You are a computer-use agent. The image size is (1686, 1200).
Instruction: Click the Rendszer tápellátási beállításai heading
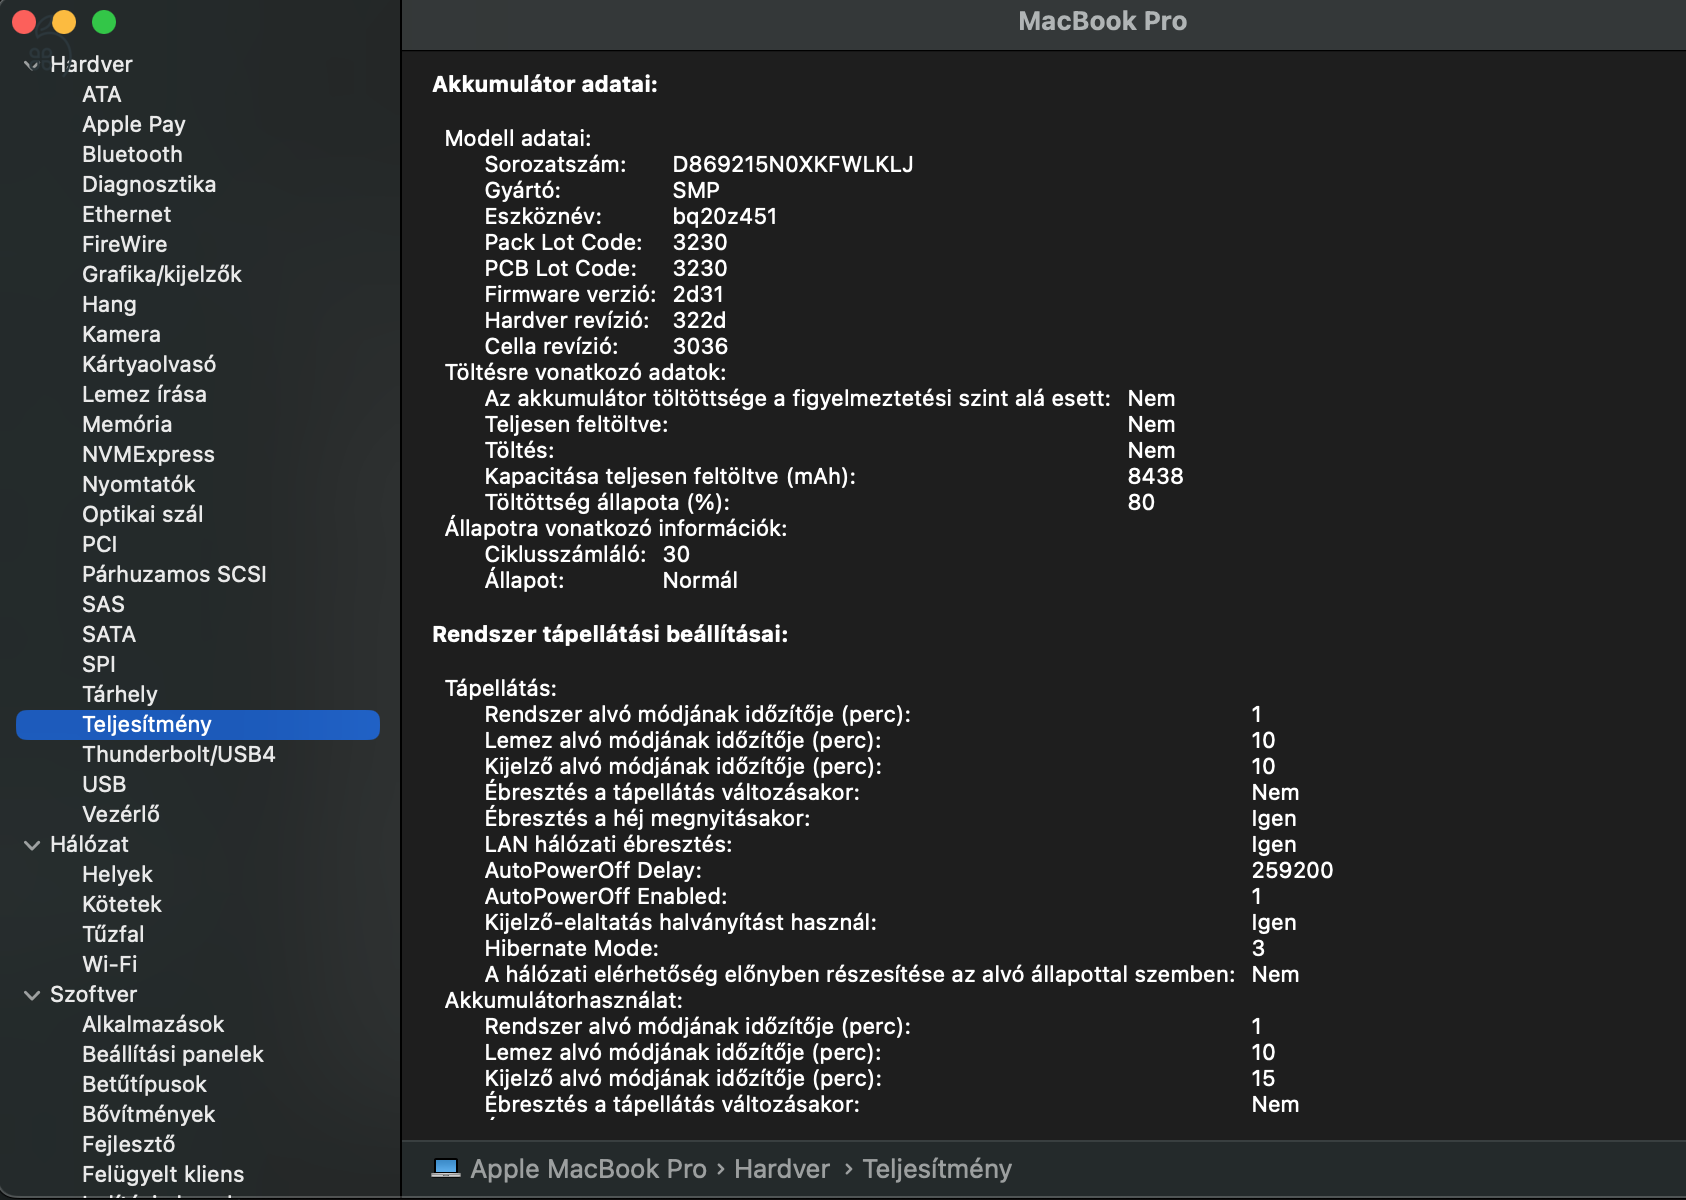pyautogui.click(x=610, y=634)
